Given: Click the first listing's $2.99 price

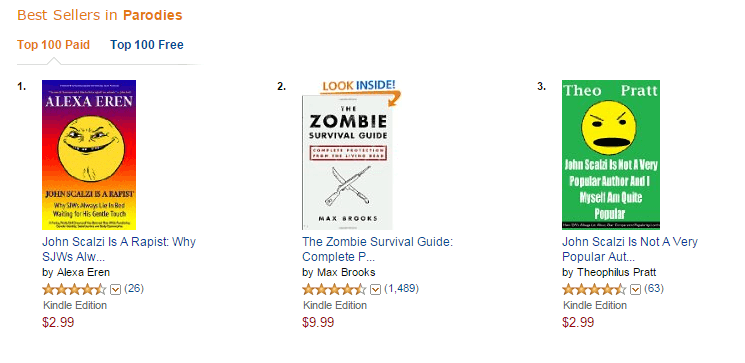Looking at the screenshot, I should pyautogui.click(x=58, y=322).
